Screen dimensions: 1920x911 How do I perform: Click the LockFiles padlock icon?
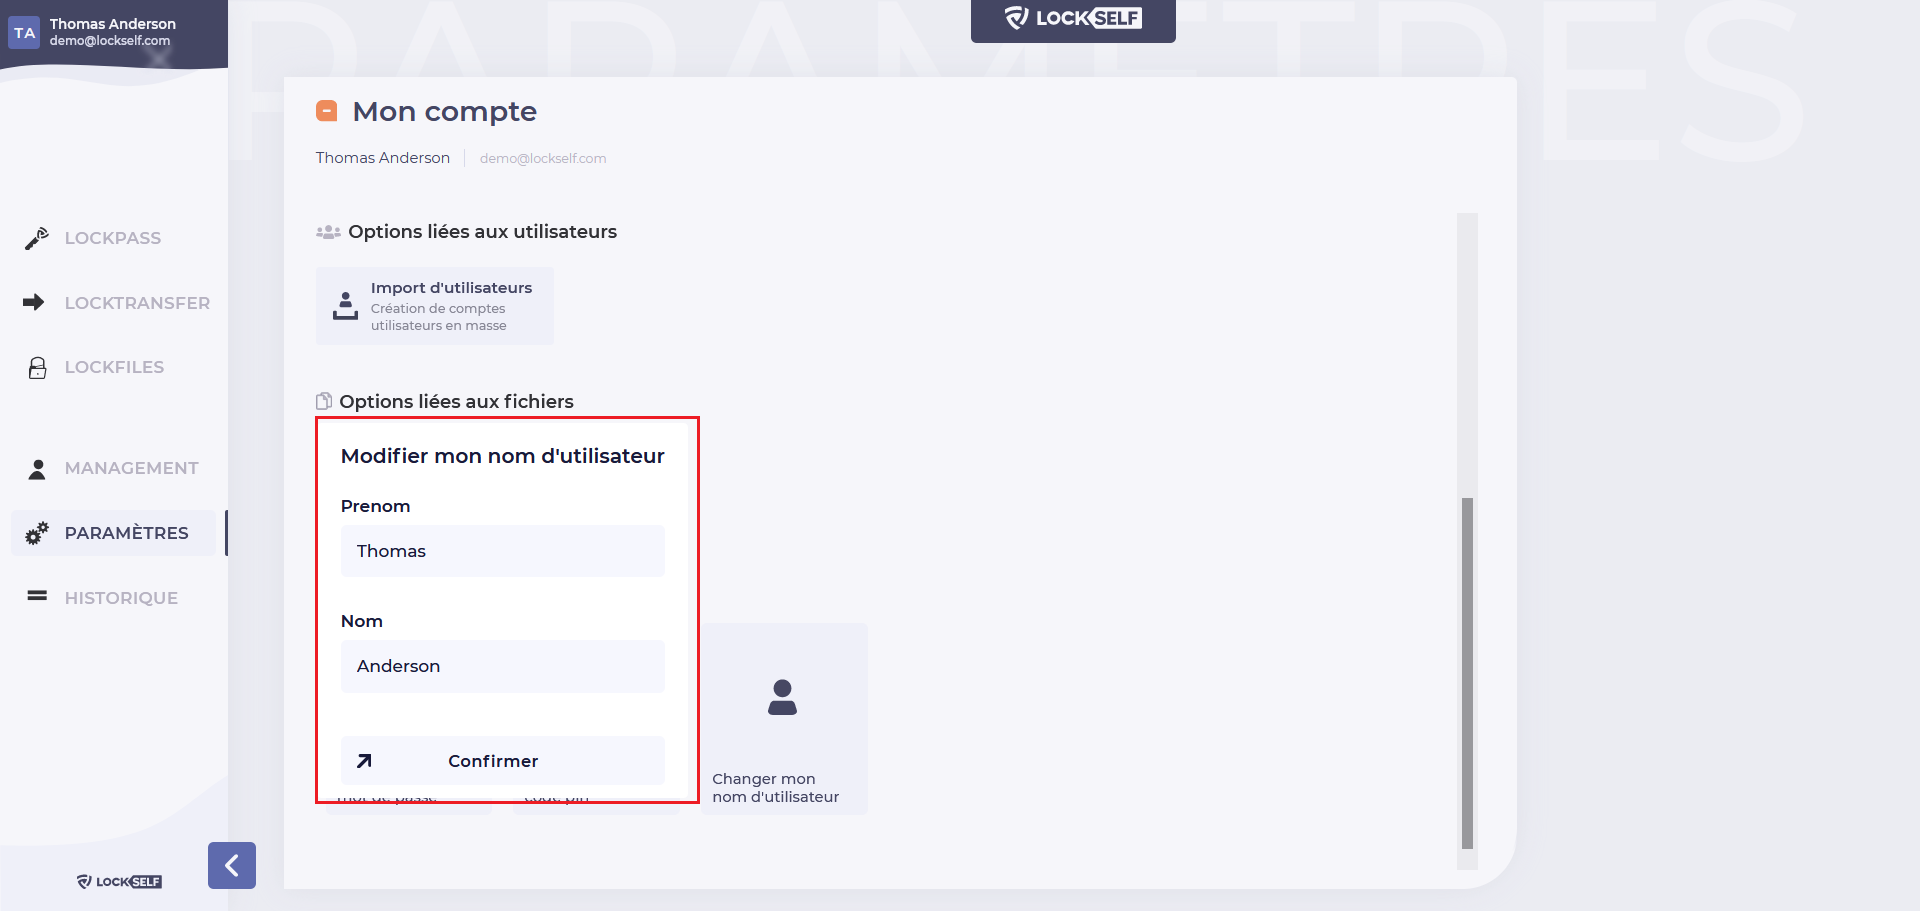[x=37, y=368]
